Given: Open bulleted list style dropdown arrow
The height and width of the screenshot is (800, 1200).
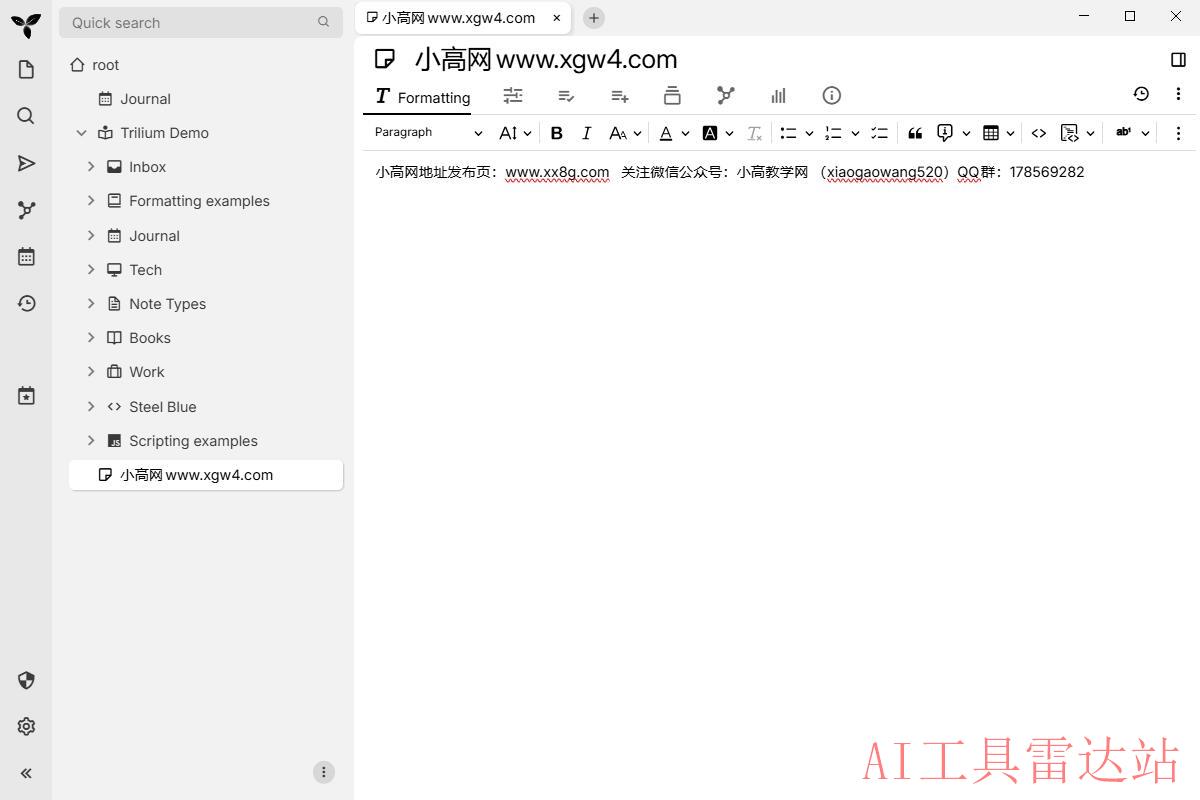Looking at the screenshot, I should point(809,133).
